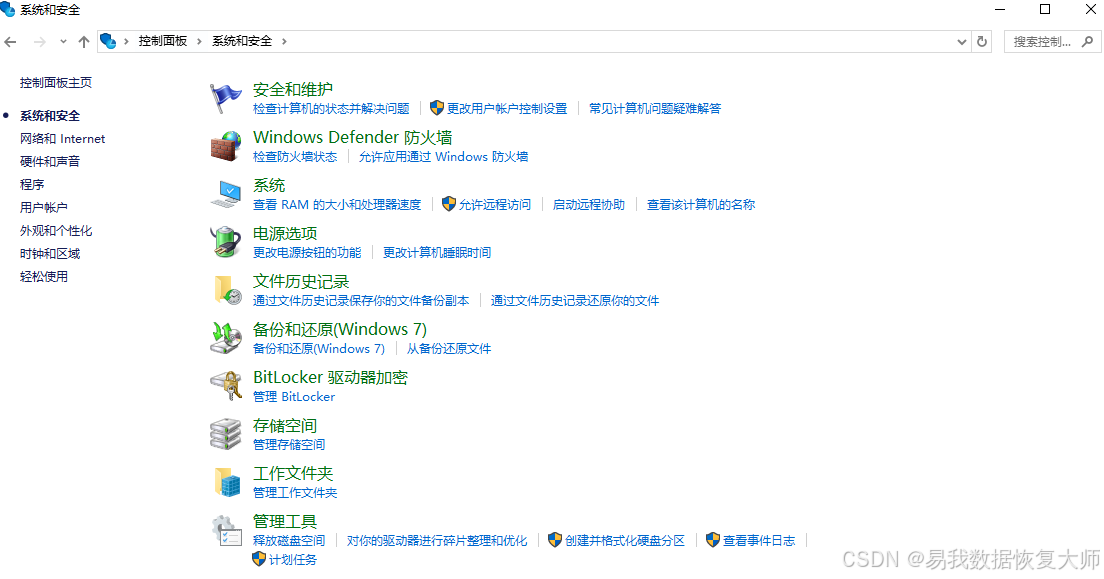Click the BitLocker key and drive icon
The image size is (1104, 579).
point(225,385)
